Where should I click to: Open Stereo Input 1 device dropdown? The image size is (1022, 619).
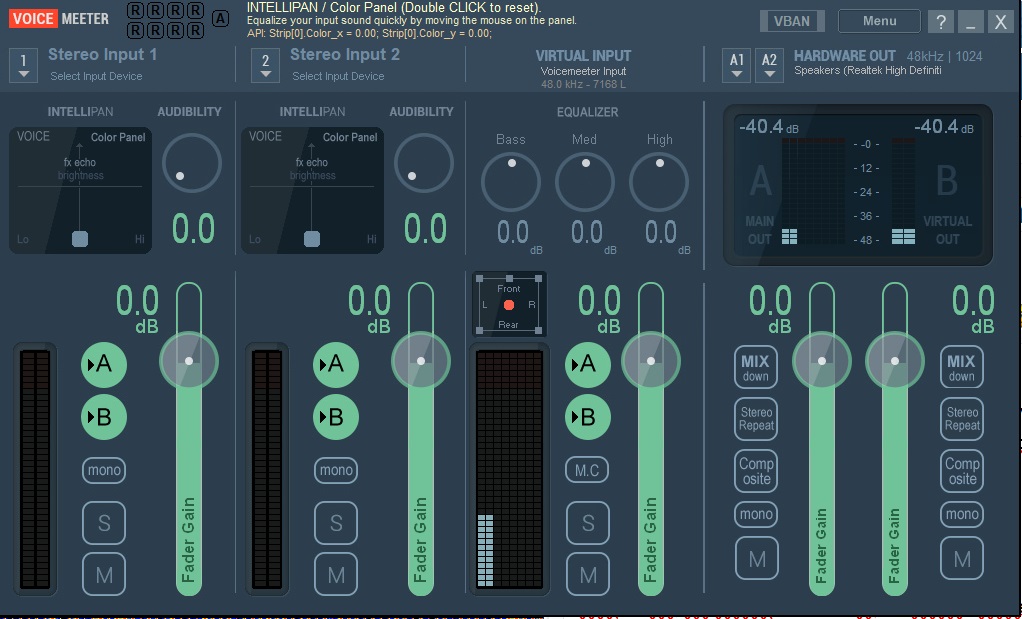click(x=23, y=66)
